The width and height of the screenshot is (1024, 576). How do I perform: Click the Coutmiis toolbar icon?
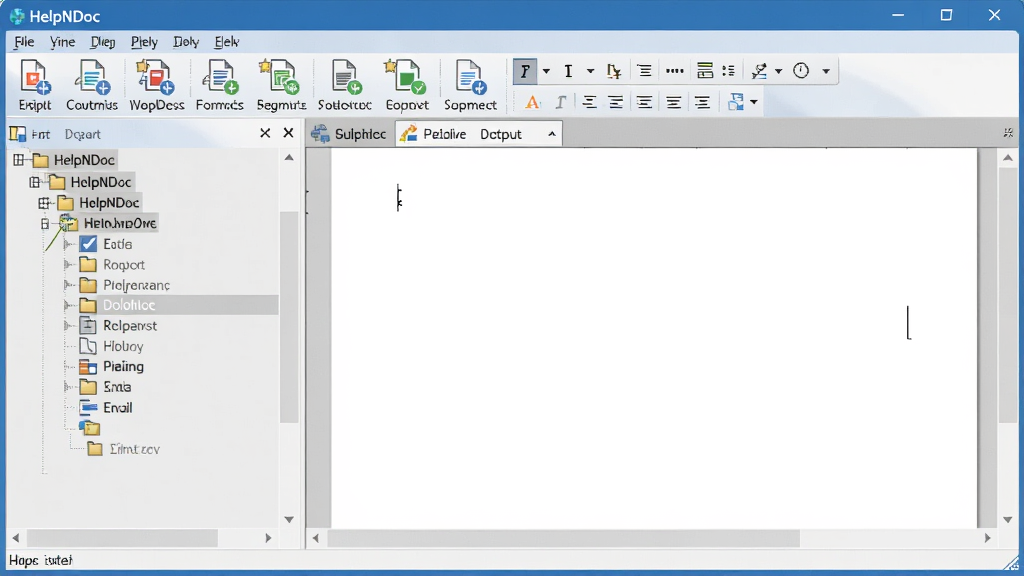coord(91,85)
